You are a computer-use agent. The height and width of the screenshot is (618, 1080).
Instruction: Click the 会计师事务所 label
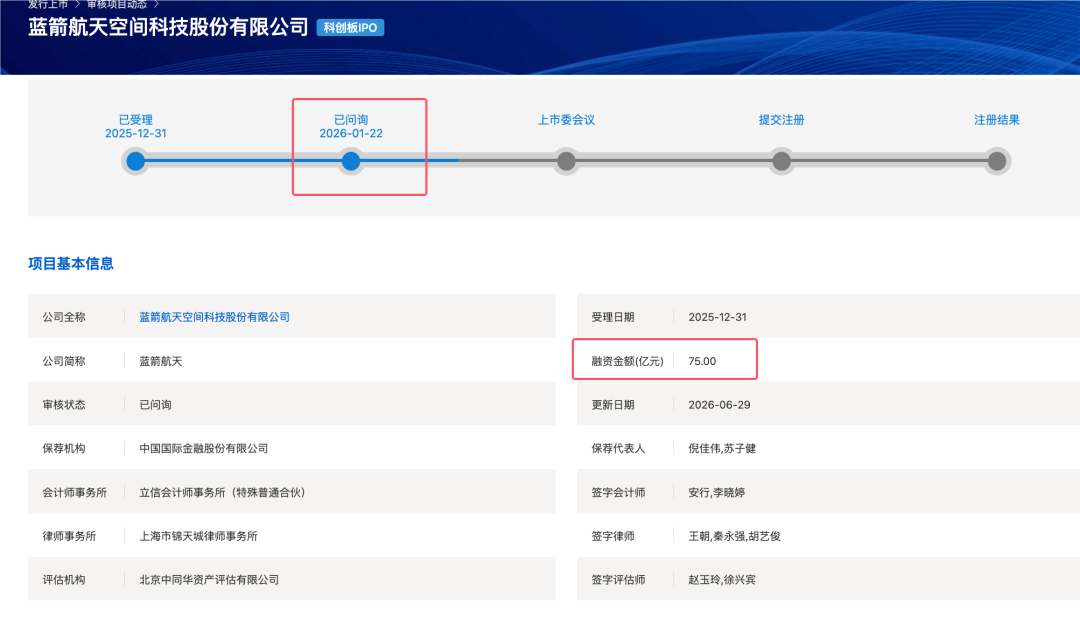pos(74,493)
